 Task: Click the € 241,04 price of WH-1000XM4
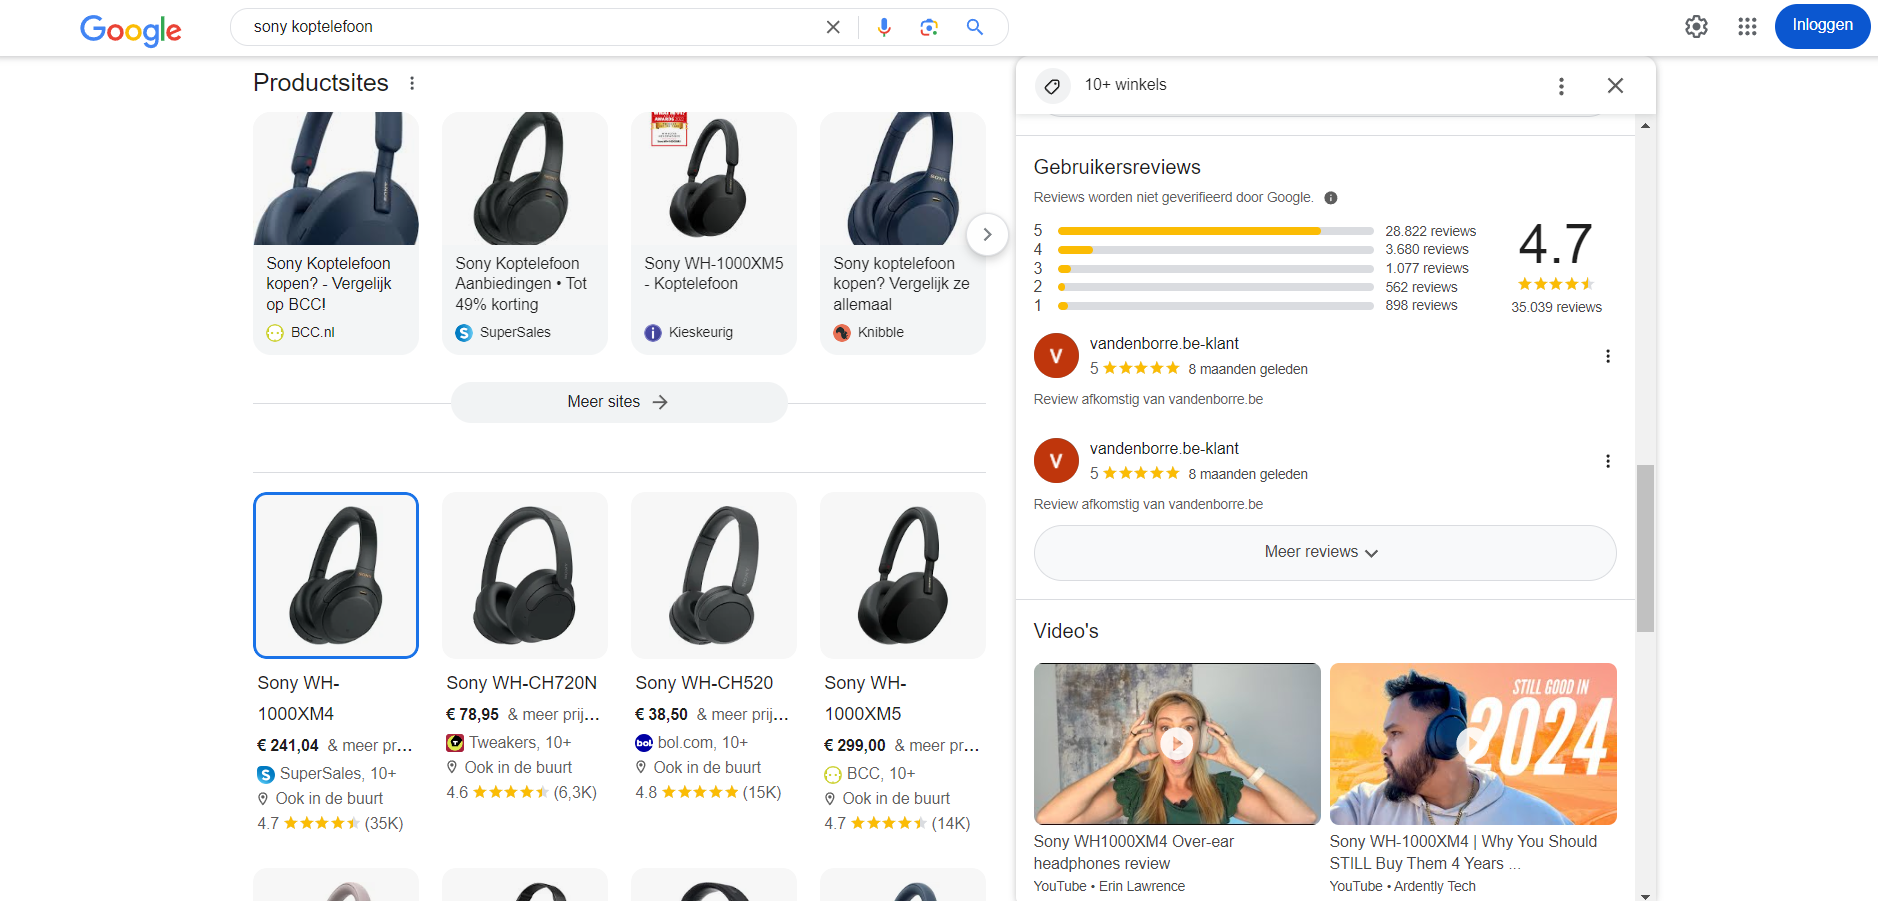(x=288, y=746)
